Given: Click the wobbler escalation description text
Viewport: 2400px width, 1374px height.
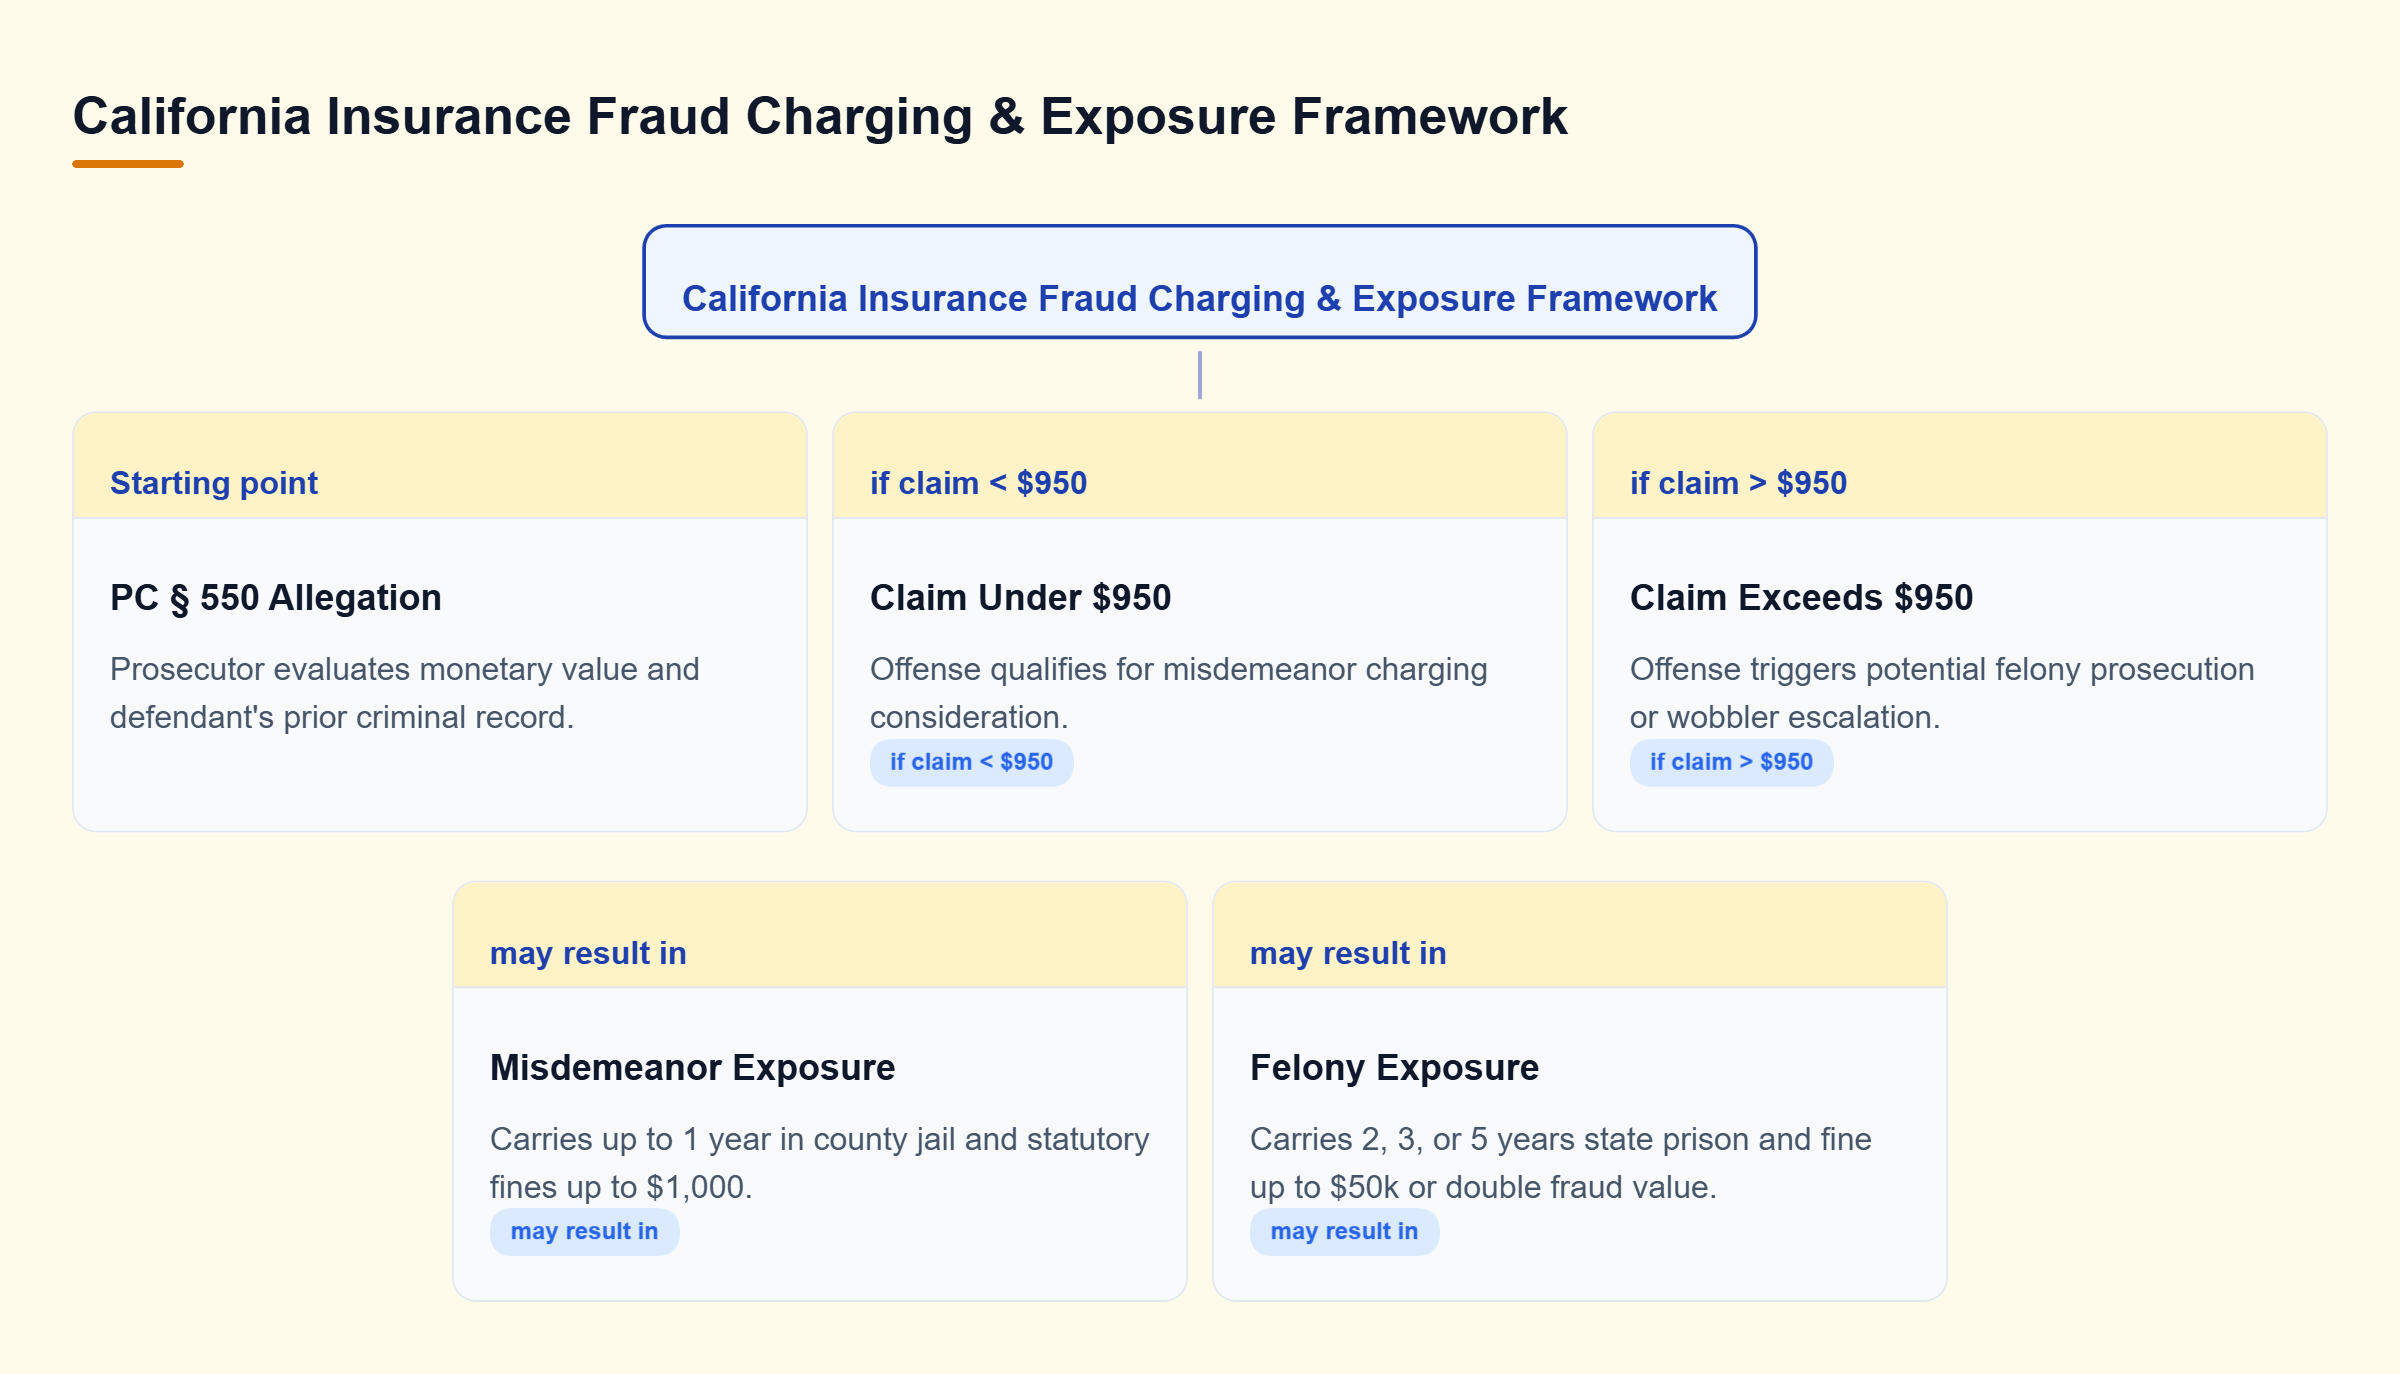Looking at the screenshot, I should click(x=1942, y=693).
